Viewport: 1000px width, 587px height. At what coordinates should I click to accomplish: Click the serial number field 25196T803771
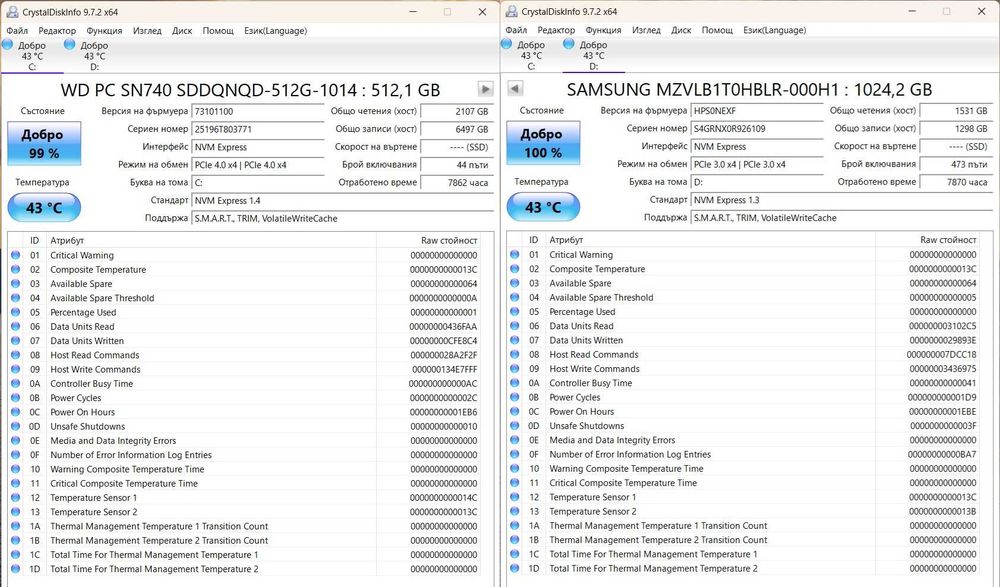[258, 129]
